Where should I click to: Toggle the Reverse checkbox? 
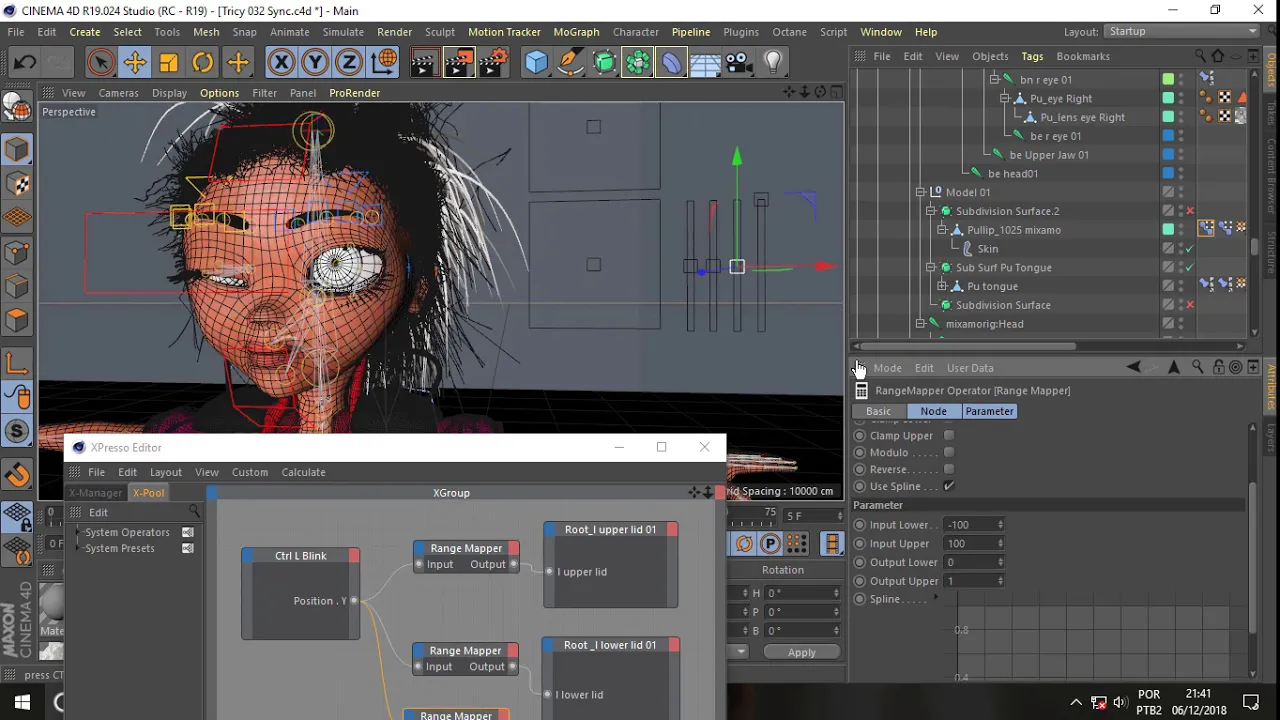949,469
